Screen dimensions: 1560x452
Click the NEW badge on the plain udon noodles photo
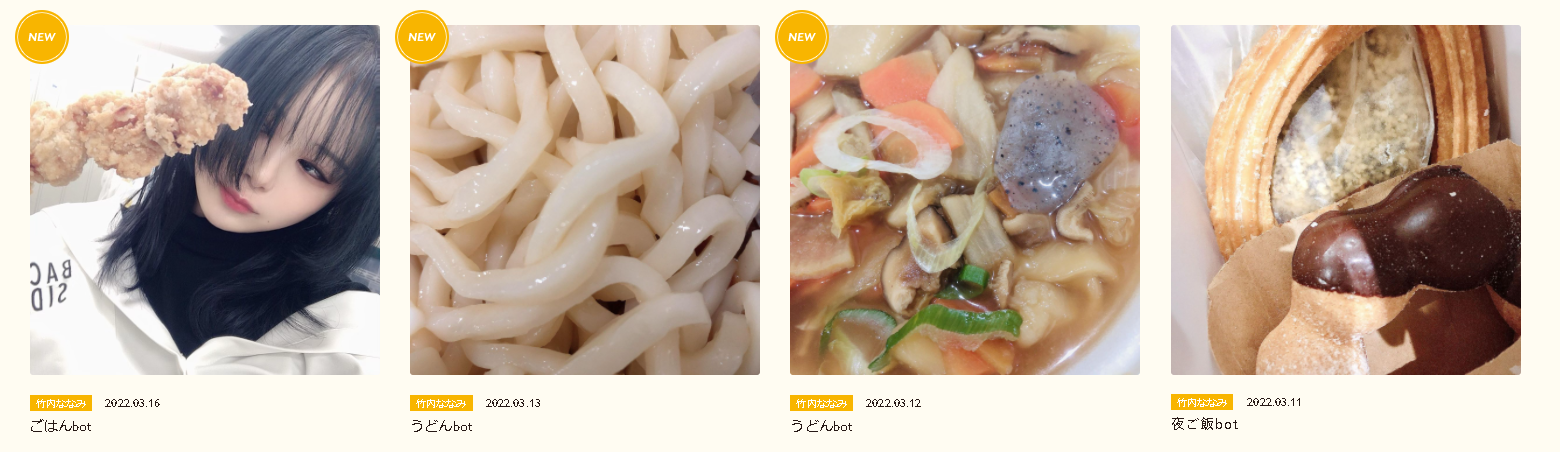pos(422,37)
